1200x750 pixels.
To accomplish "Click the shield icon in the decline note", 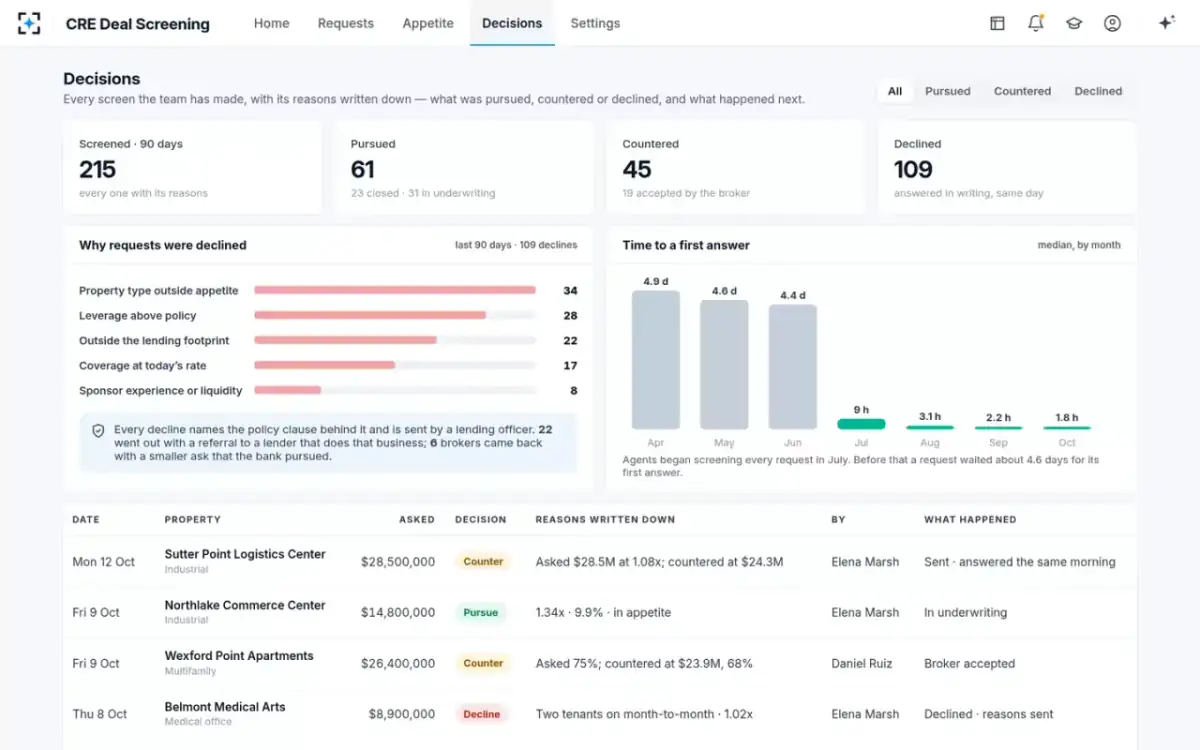I will 98,430.
